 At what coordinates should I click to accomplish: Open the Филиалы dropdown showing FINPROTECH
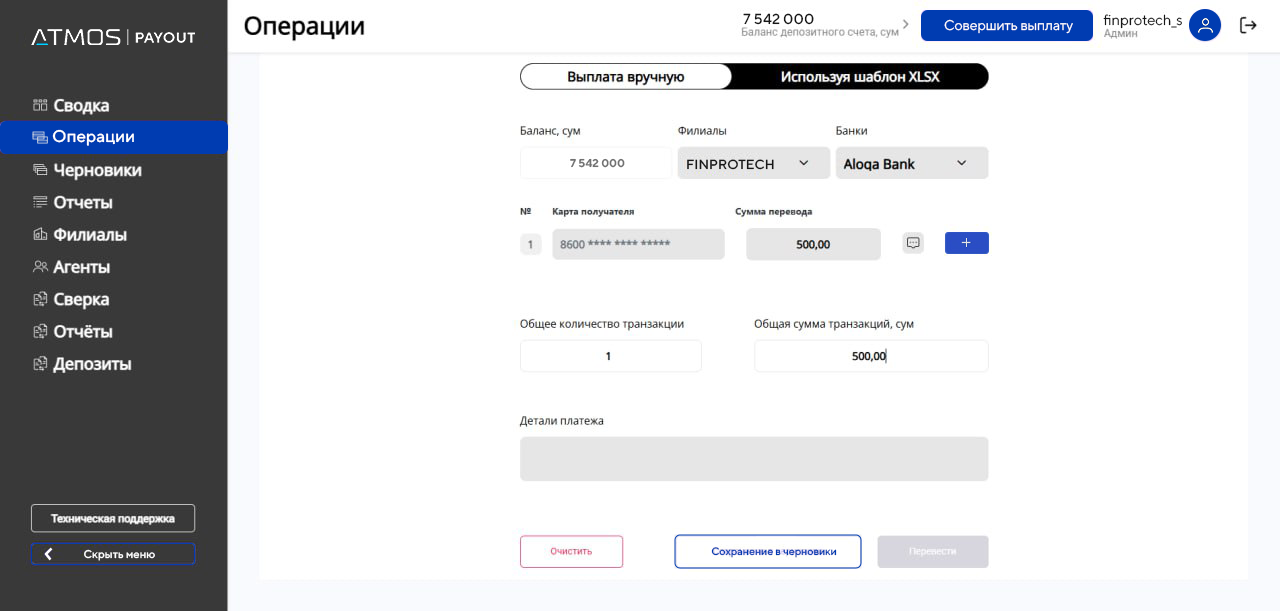tap(752, 162)
